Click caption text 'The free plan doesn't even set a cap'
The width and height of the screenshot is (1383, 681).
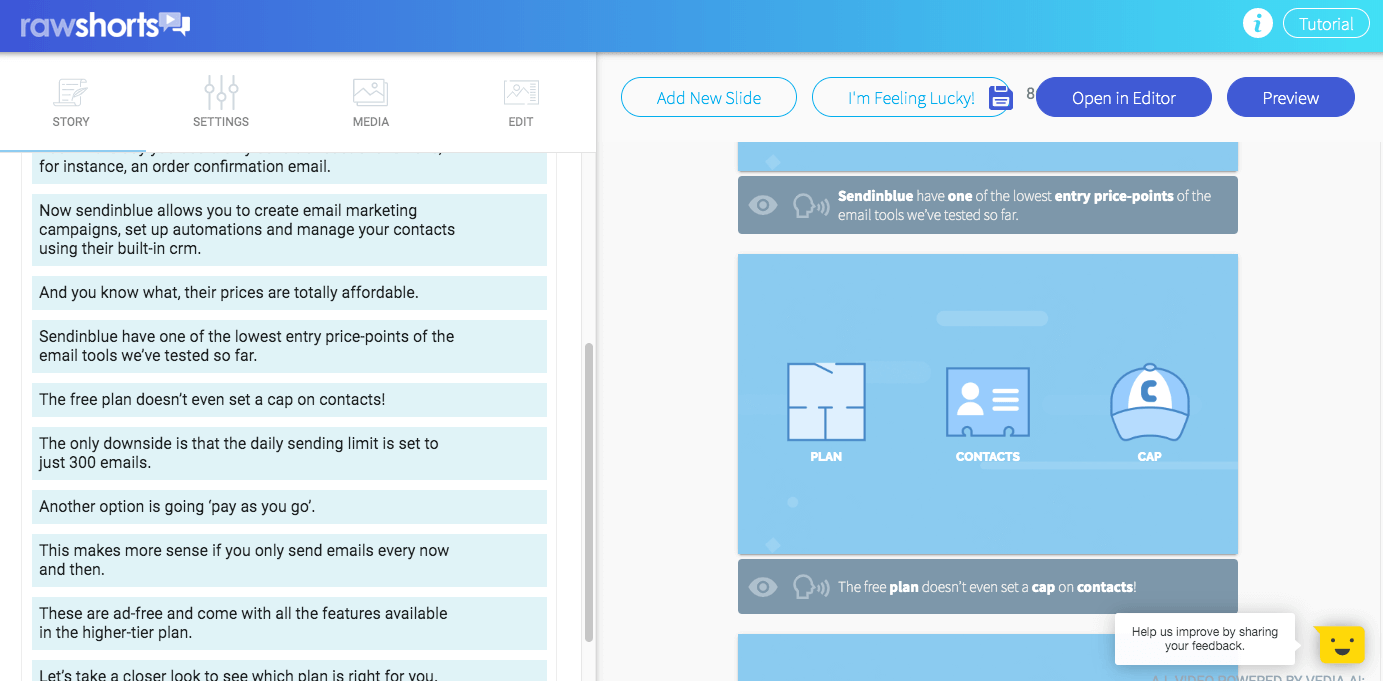[987, 587]
